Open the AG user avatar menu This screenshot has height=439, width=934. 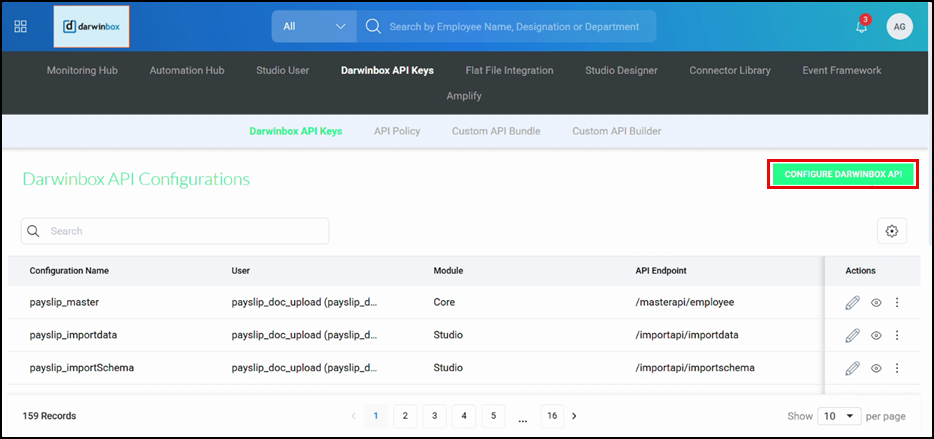[899, 27]
